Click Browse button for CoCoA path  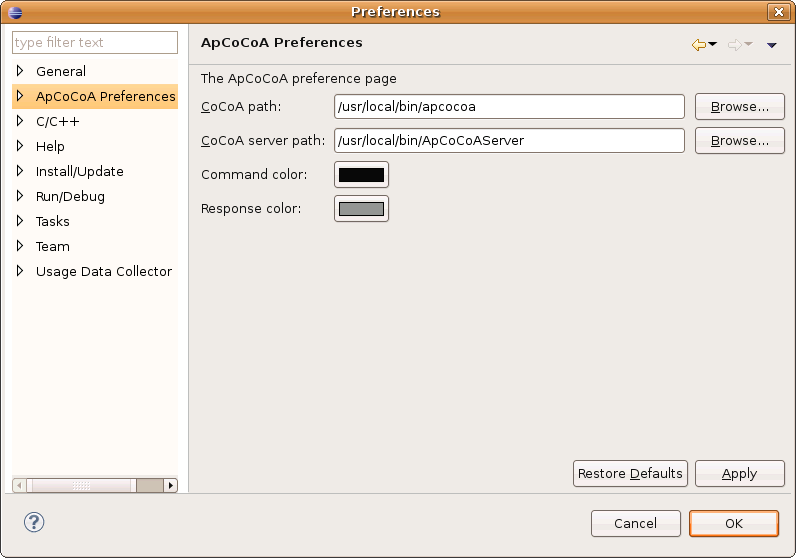click(740, 107)
